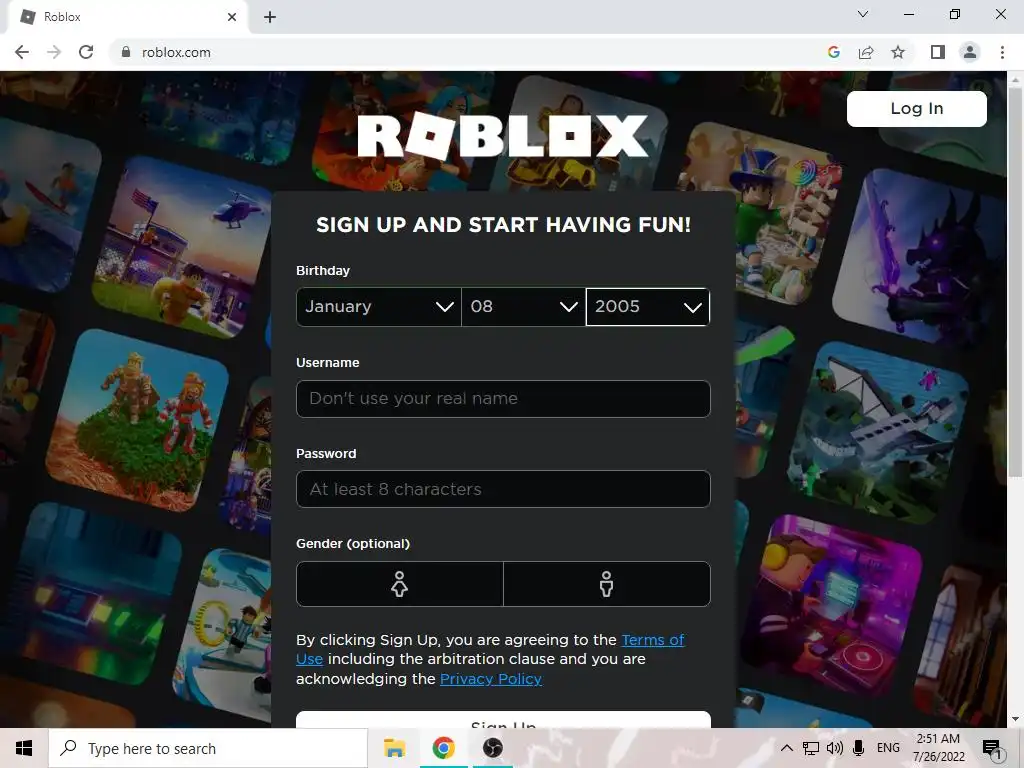
Task: Open the Chrome profile avatar
Action: [970, 52]
